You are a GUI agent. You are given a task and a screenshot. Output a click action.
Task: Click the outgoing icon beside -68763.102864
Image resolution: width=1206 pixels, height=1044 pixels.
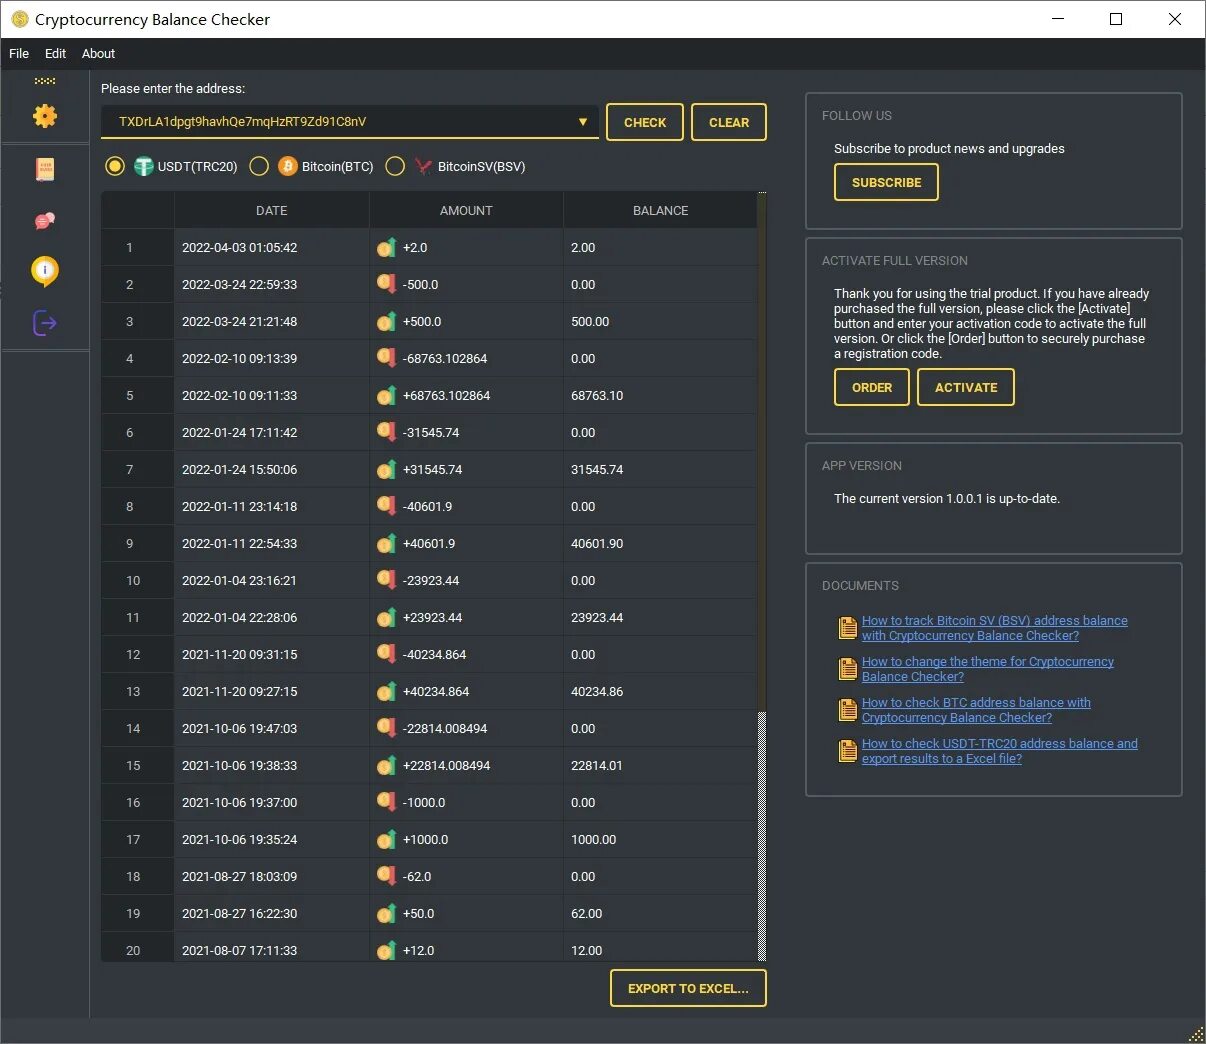click(x=386, y=358)
